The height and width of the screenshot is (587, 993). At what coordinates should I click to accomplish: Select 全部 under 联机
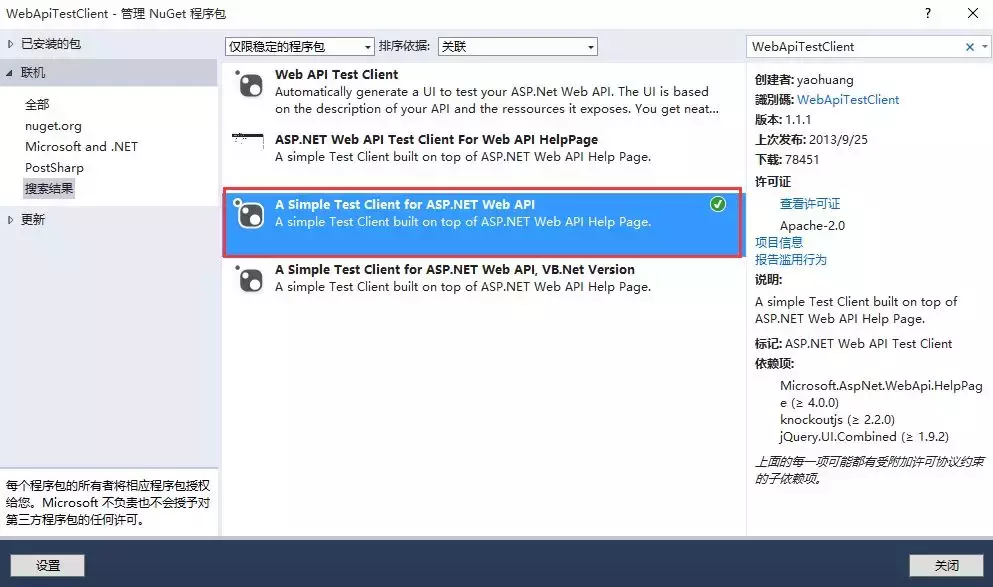pyautogui.click(x=37, y=104)
